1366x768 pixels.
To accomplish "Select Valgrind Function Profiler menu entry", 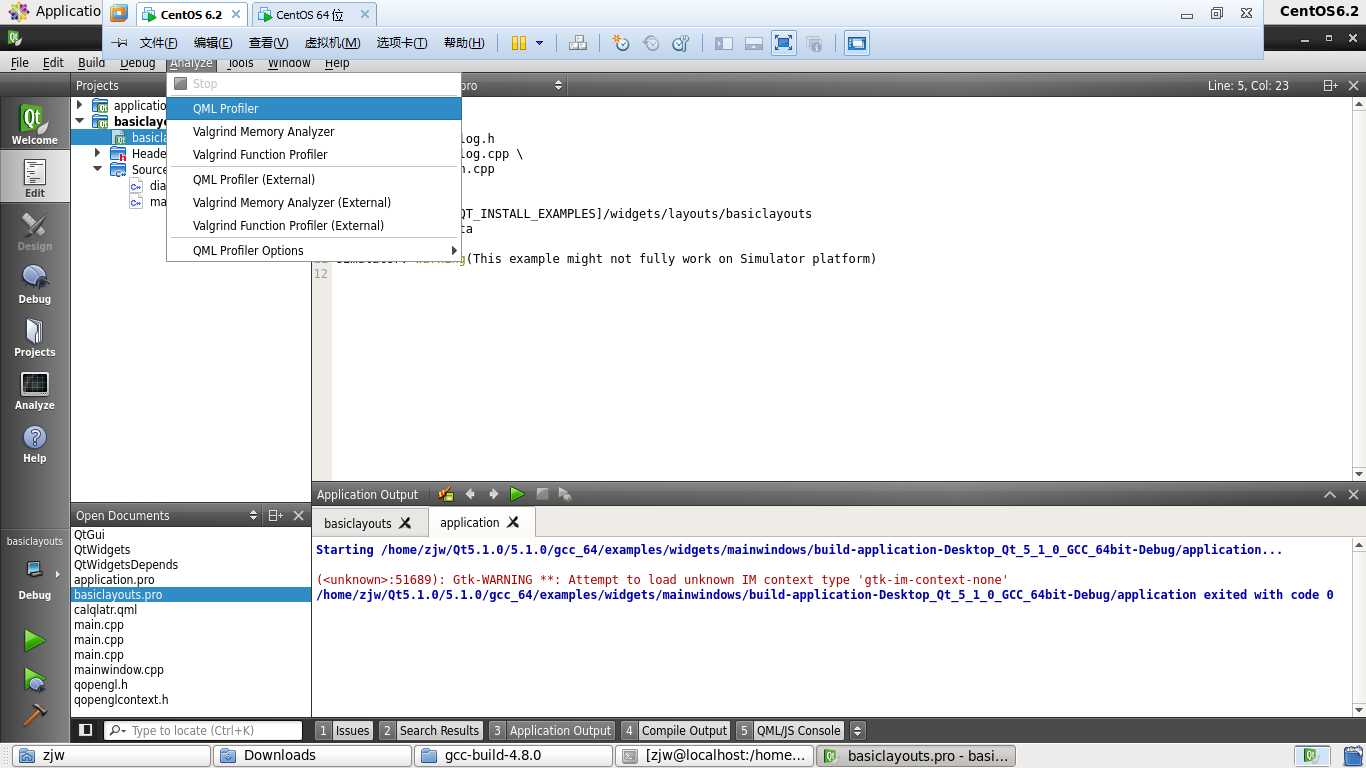I will coord(314,154).
